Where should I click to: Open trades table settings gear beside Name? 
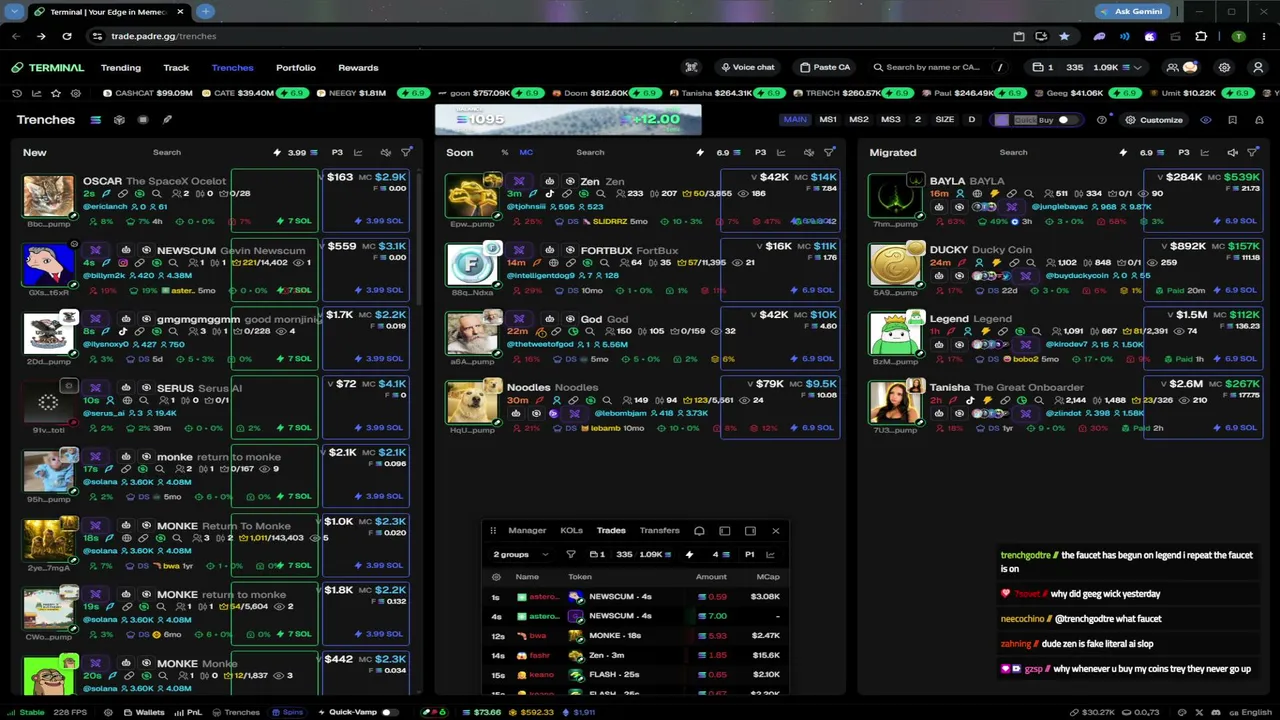pyautogui.click(x=496, y=577)
